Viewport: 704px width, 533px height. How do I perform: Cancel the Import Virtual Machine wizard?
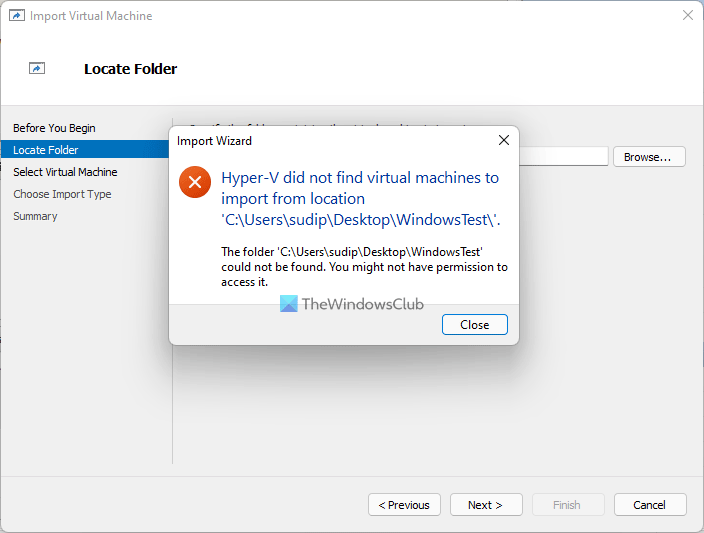tap(650, 505)
